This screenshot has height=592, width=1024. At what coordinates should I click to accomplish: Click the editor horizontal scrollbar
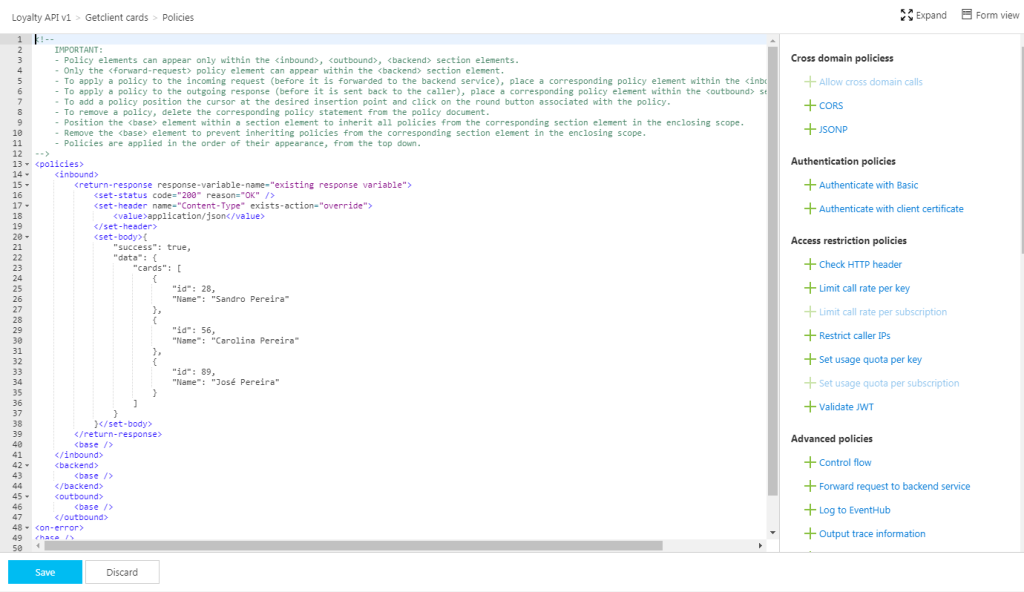350,546
